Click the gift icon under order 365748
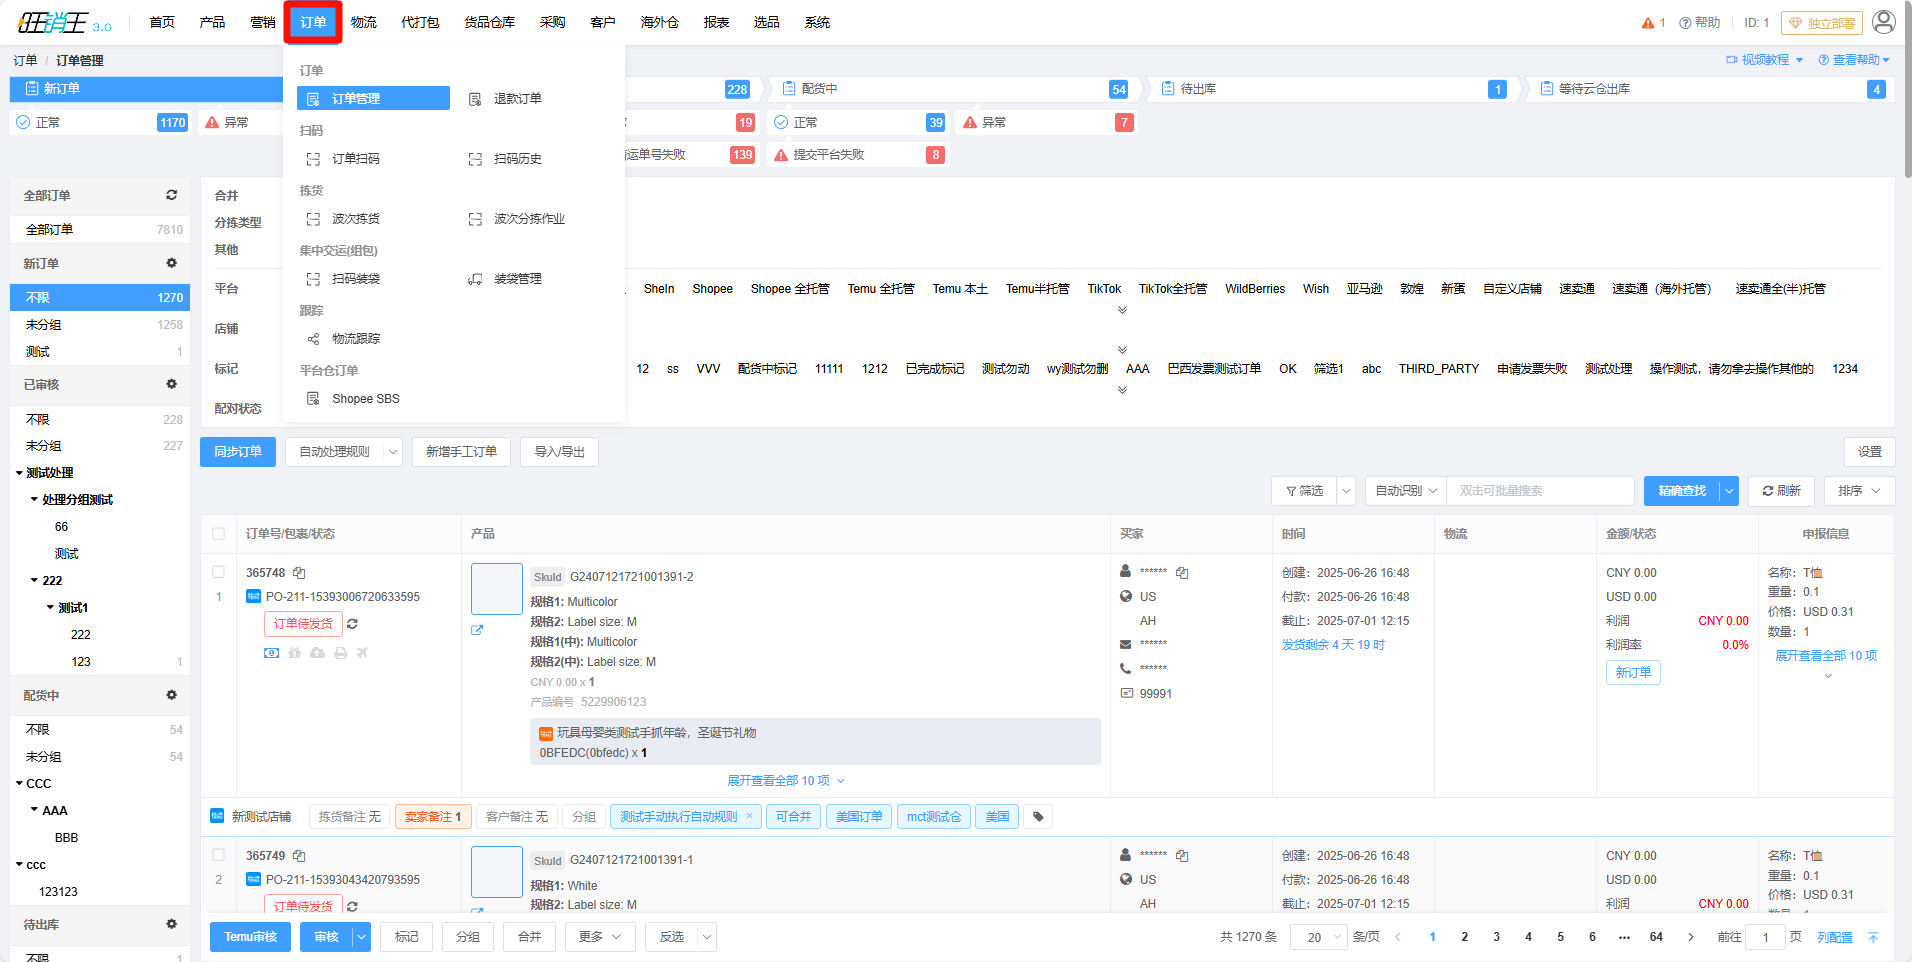The image size is (1912, 962). pyautogui.click(x=294, y=653)
